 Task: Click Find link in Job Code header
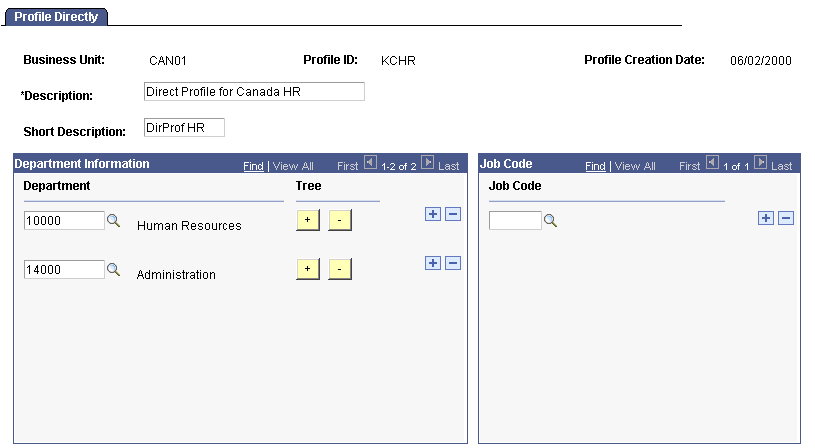pyautogui.click(x=595, y=166)
